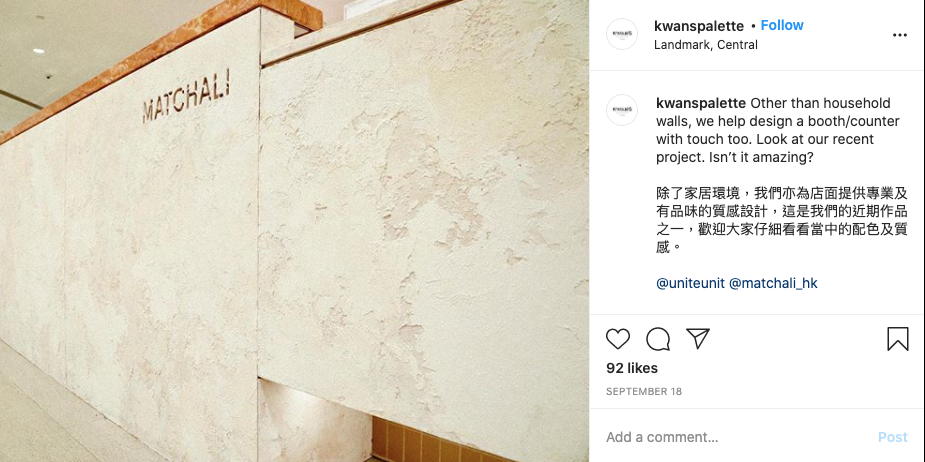Open the three-dot more options menu
Viewport: 925px width, 462px height.
(x=900, y=35)
